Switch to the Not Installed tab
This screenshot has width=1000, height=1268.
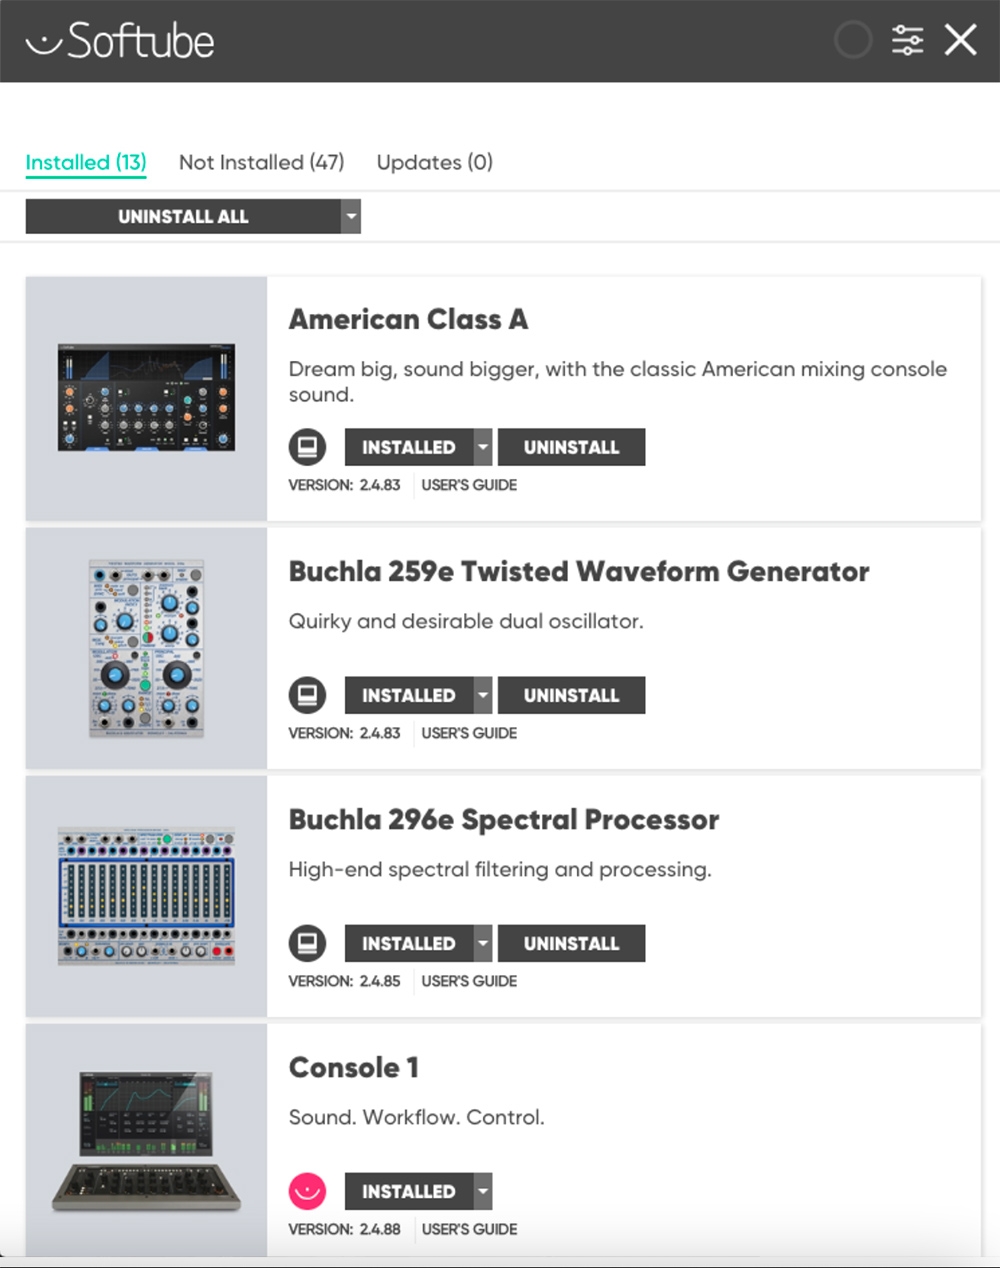click(x=261, y=162)
